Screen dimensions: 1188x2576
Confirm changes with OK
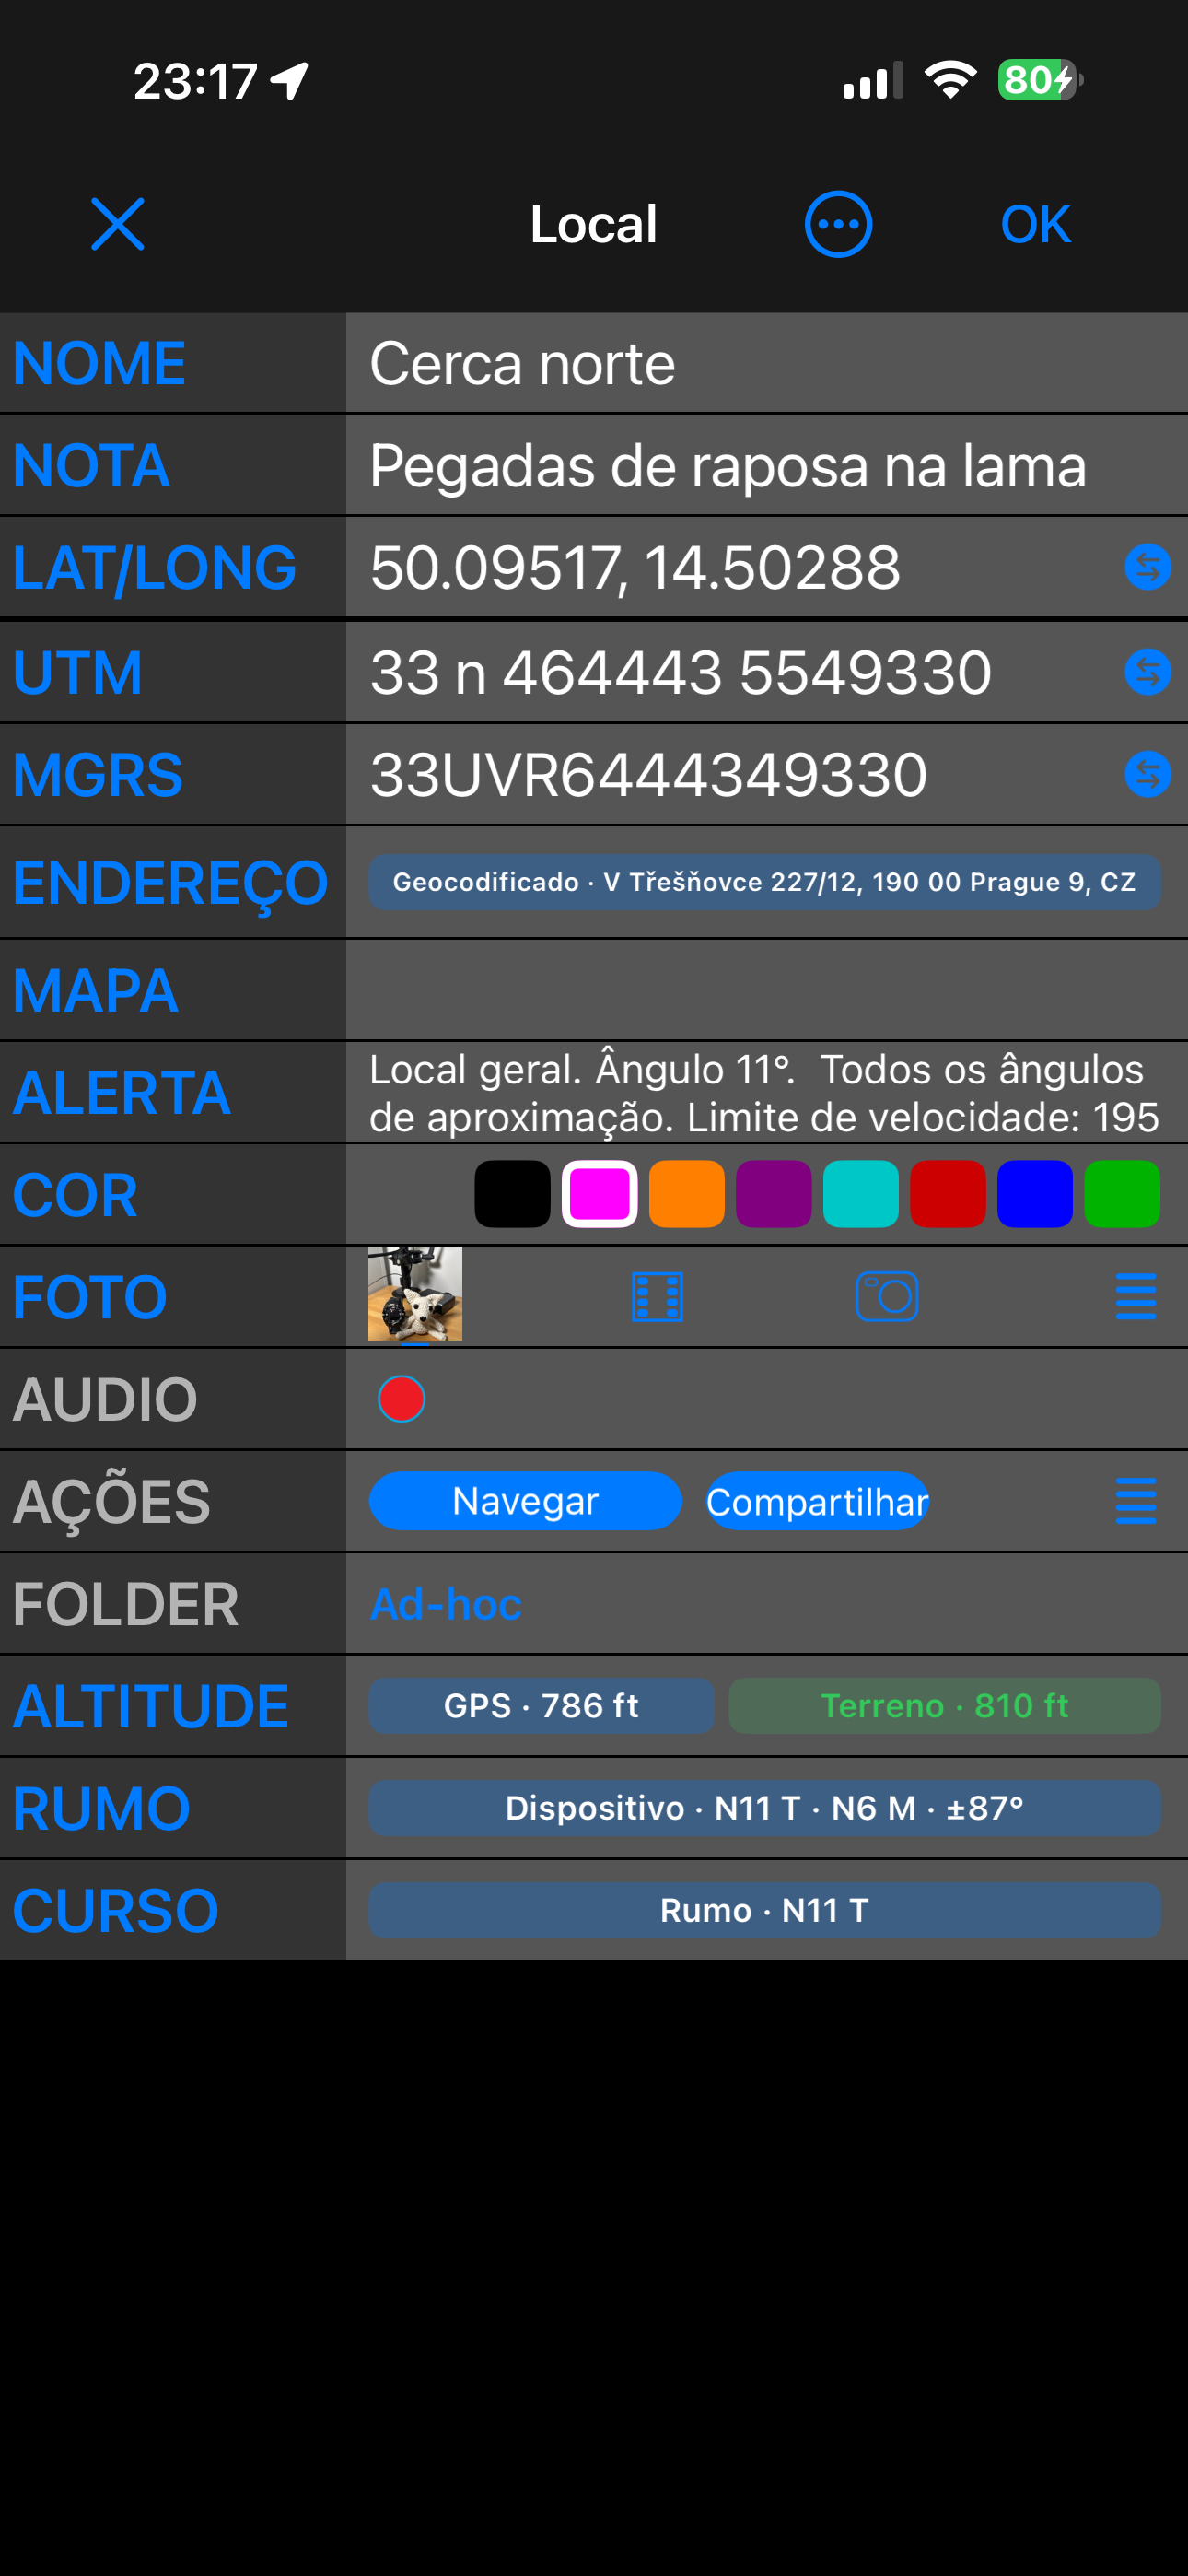click(x=1035, y=224)
